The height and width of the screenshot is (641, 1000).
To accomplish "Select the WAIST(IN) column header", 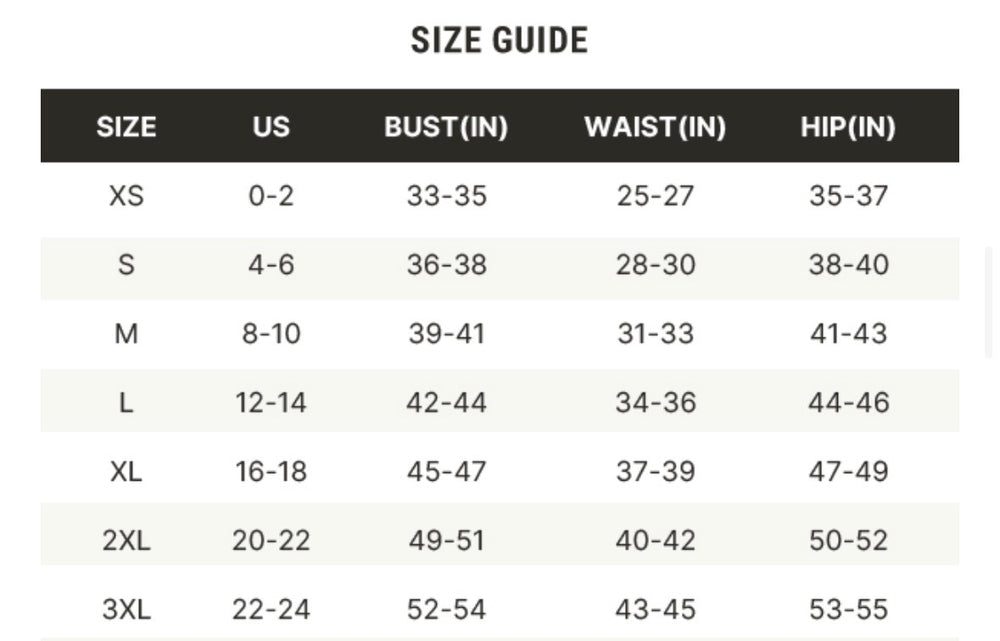I will (655, 127).
